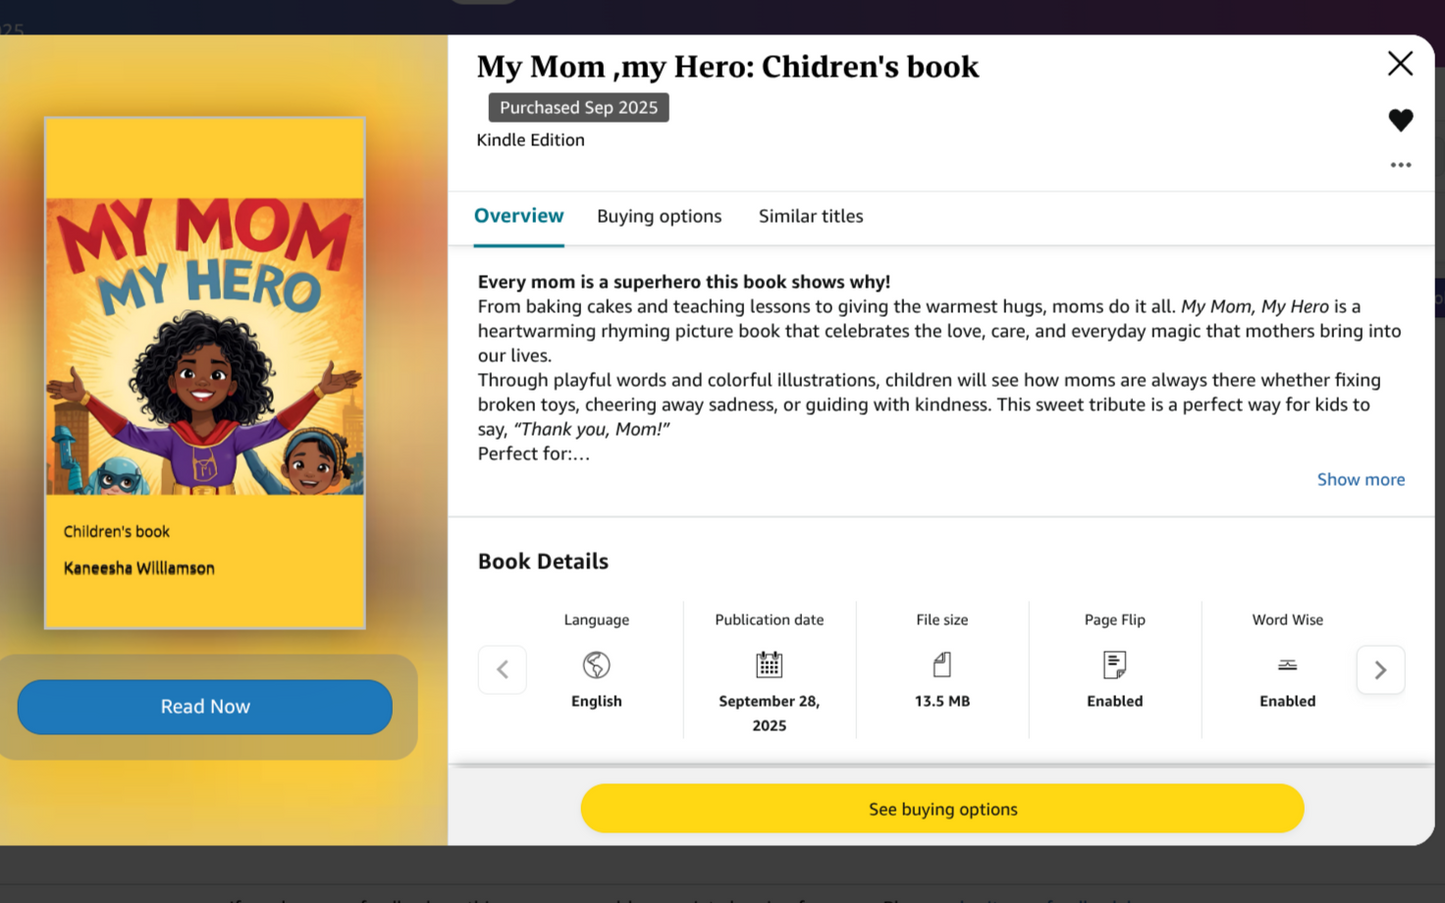Viewport: 1445px width, 903px height.
Task: Click the Read Now button
Action: click(x=204, y=706)
